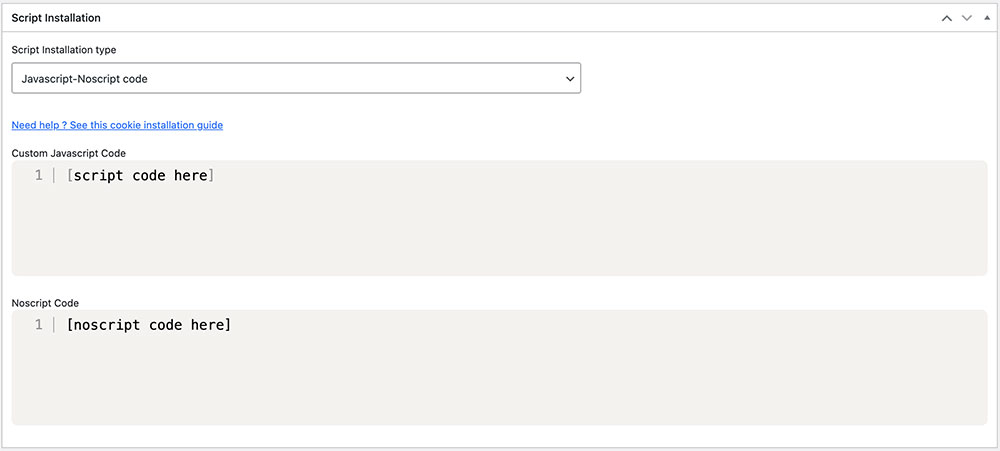Screen dimensions: 1000x451
Task: Open the cookie installation guide link
Action: tap(117, 125)
